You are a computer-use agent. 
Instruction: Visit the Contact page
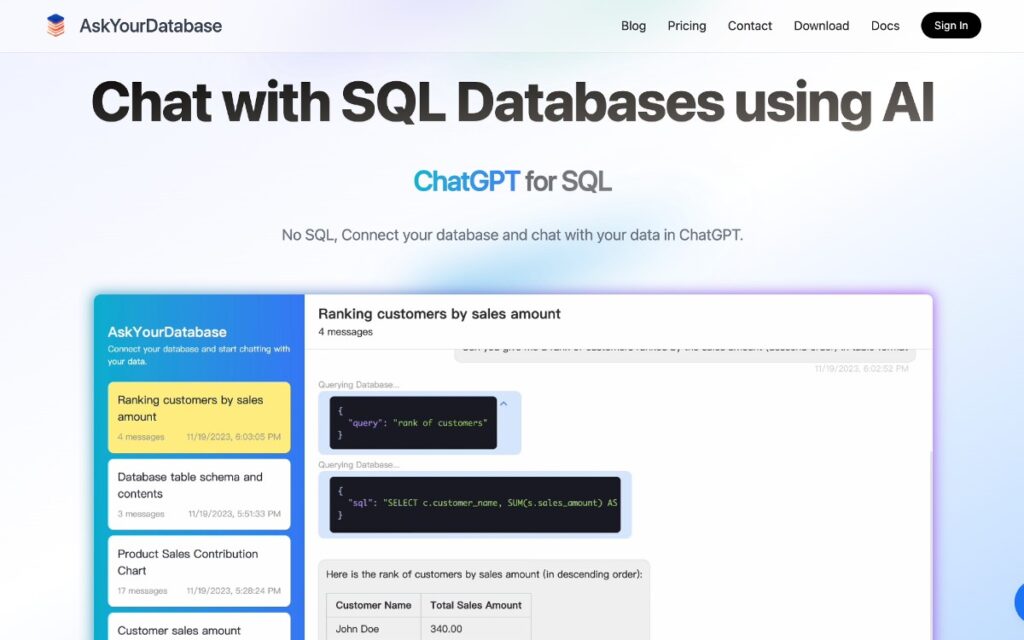click(x=749, y=26)
